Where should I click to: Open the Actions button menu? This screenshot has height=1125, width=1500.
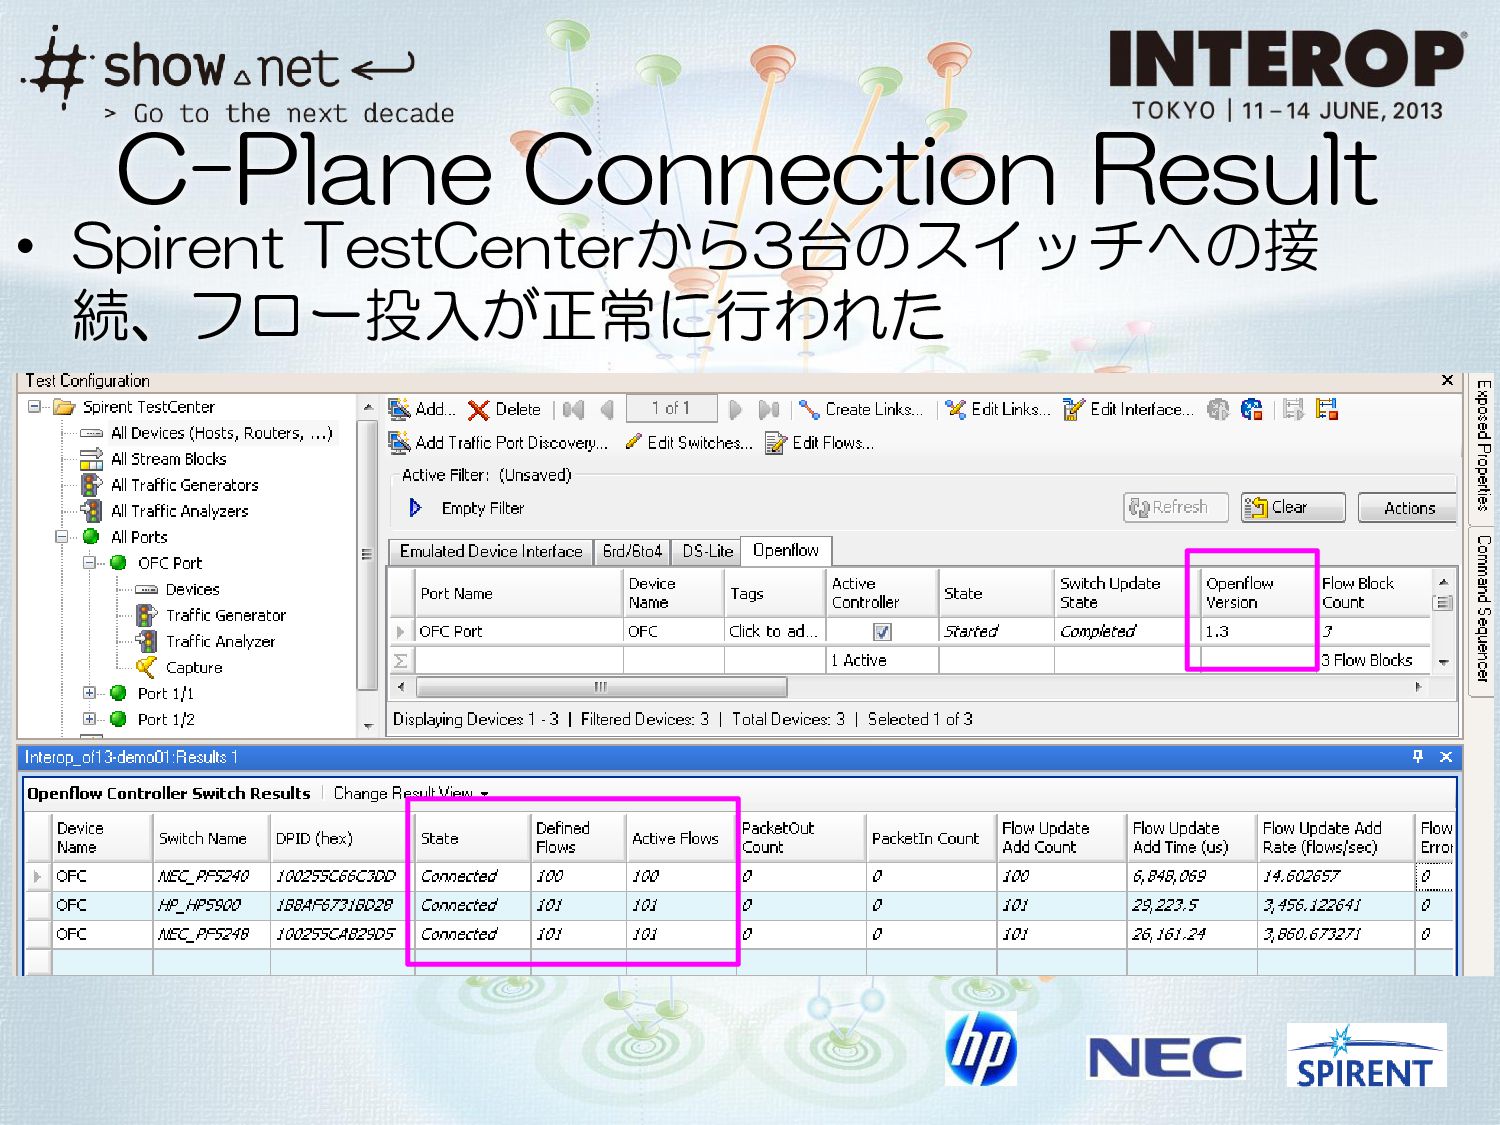click(1408, 508)
